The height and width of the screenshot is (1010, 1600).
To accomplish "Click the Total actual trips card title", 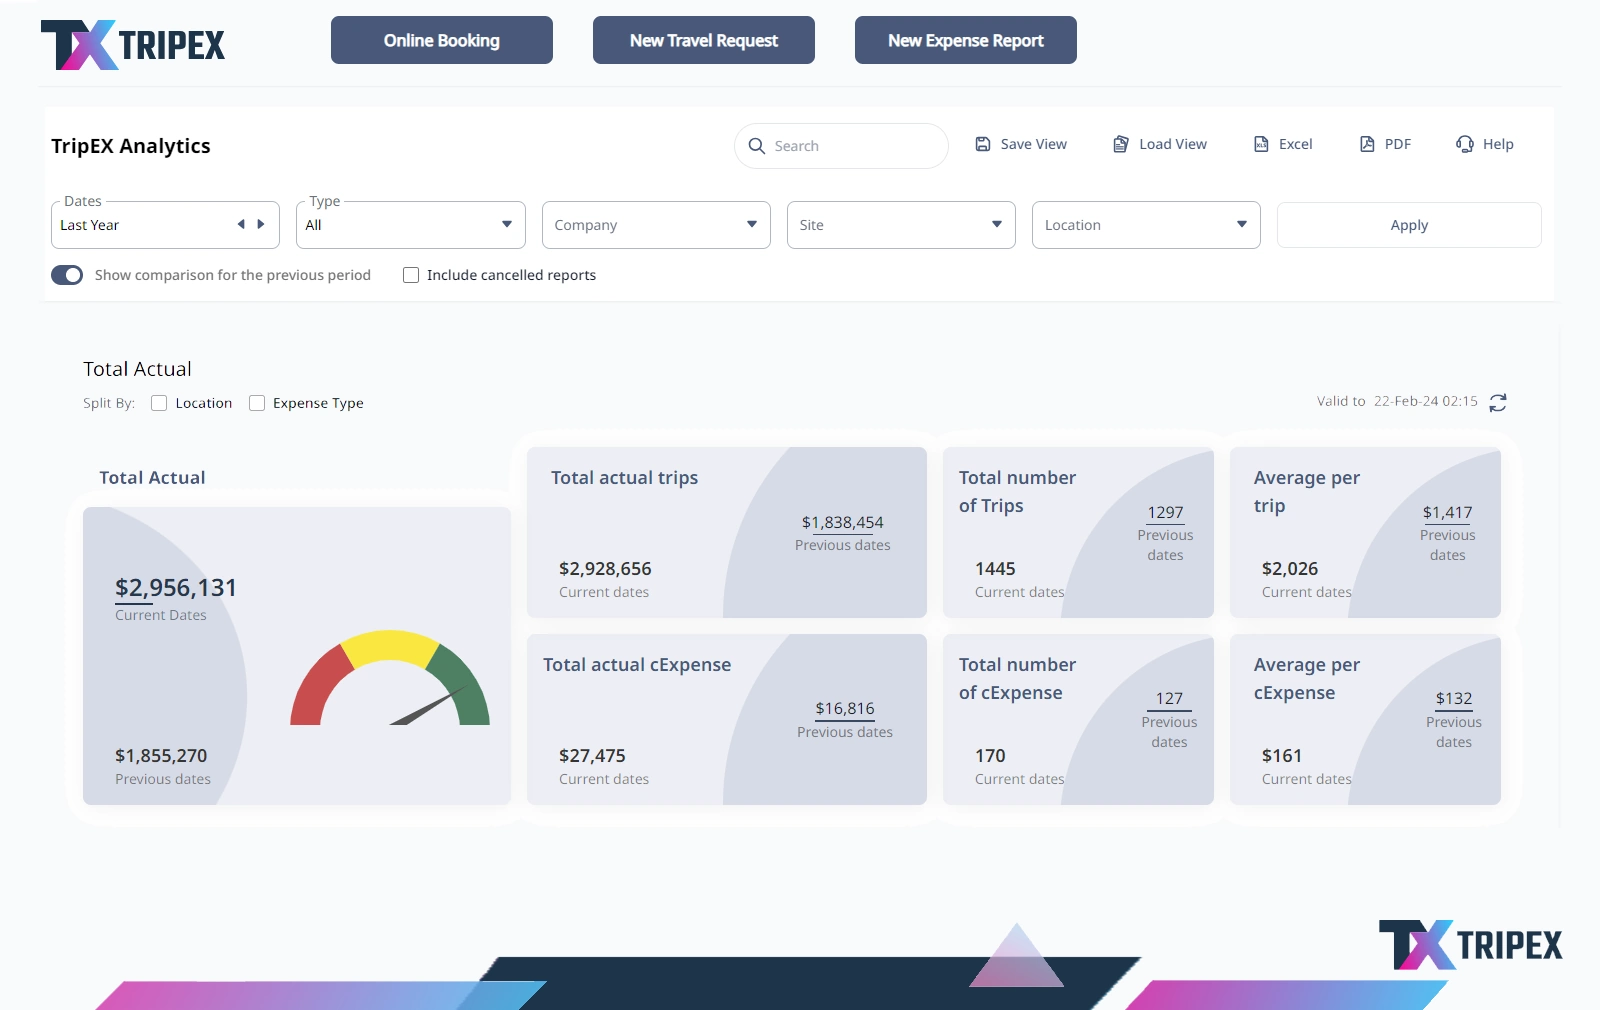I will [625, 478].
